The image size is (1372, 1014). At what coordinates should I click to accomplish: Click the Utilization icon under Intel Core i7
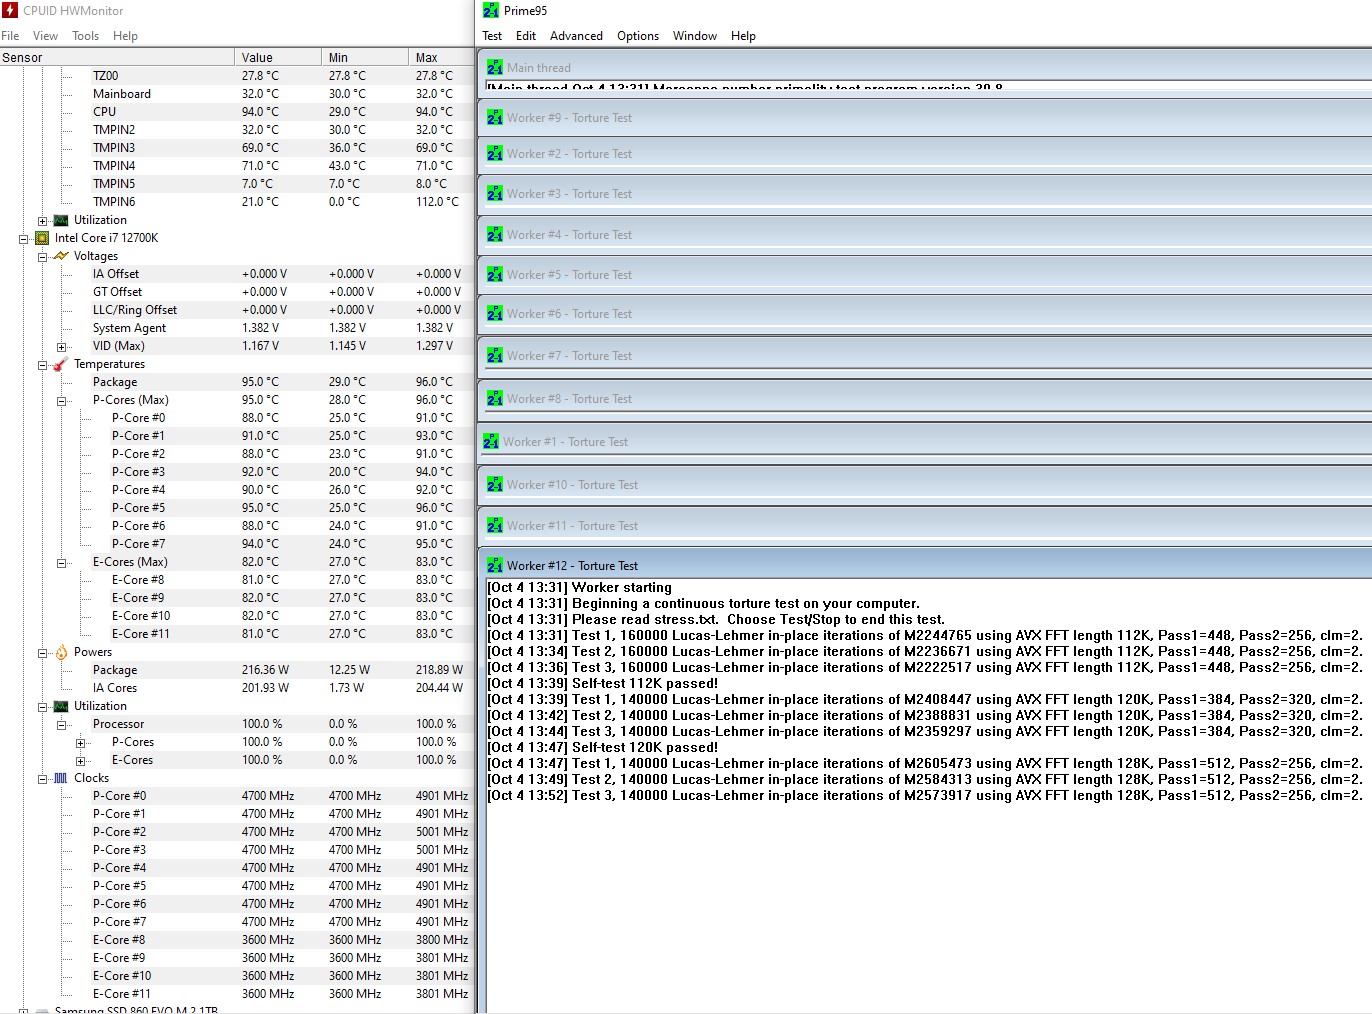pos(61,706)
